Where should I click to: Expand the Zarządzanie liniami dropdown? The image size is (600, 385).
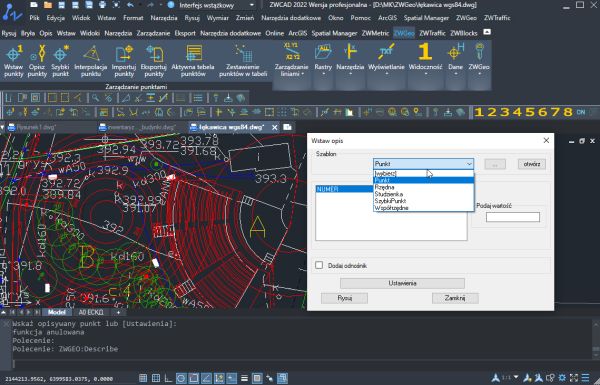[291, 70]
